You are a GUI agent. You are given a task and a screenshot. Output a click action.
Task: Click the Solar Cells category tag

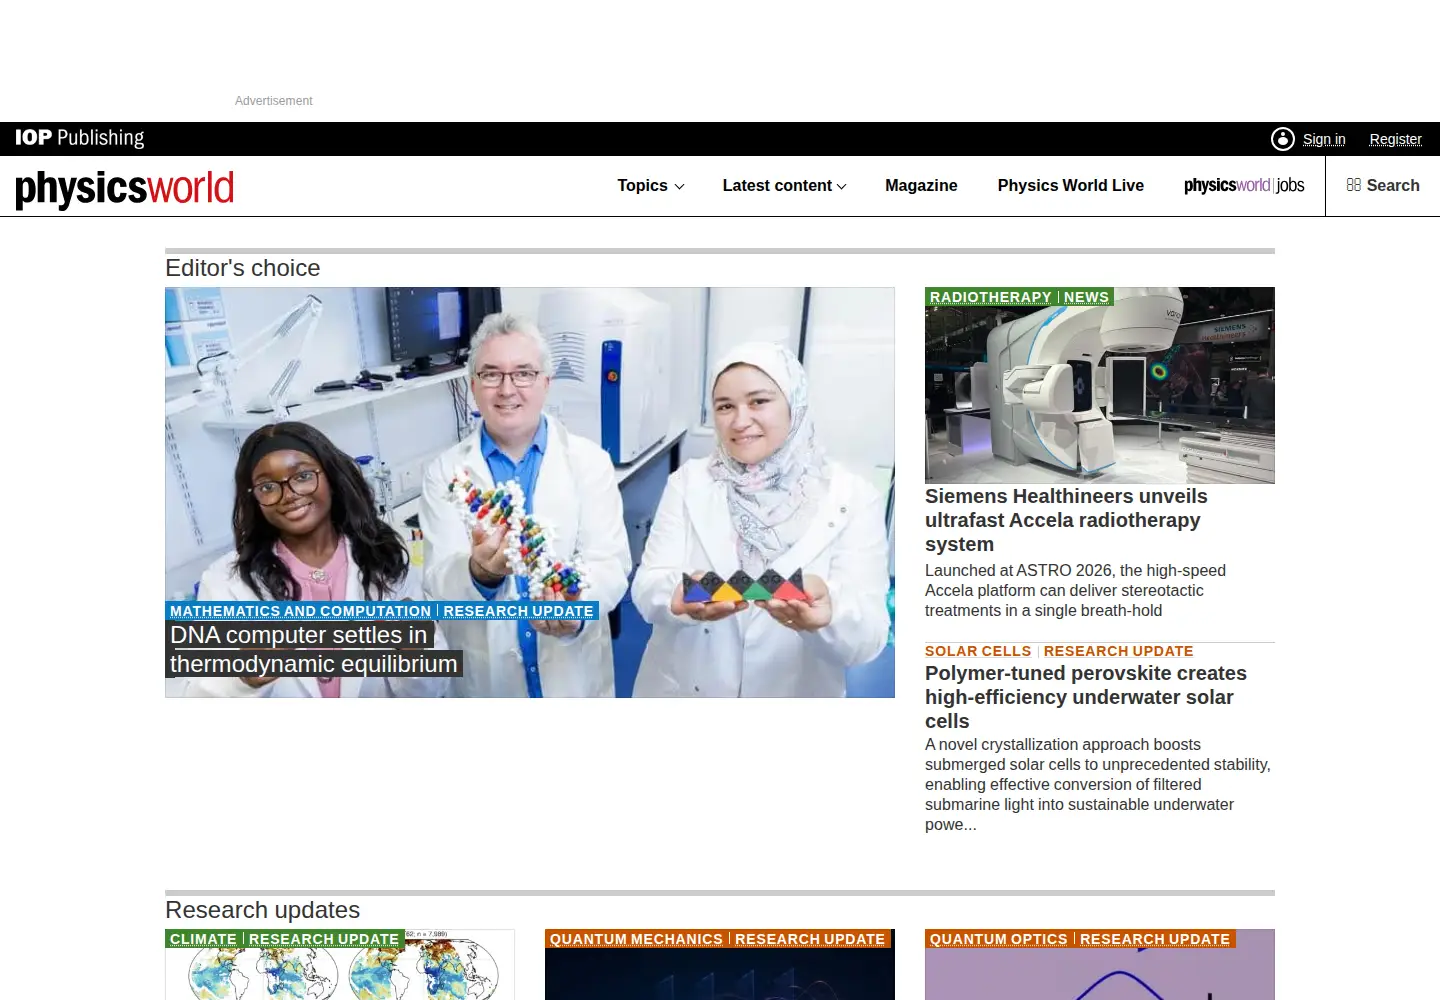pos(978,651)
